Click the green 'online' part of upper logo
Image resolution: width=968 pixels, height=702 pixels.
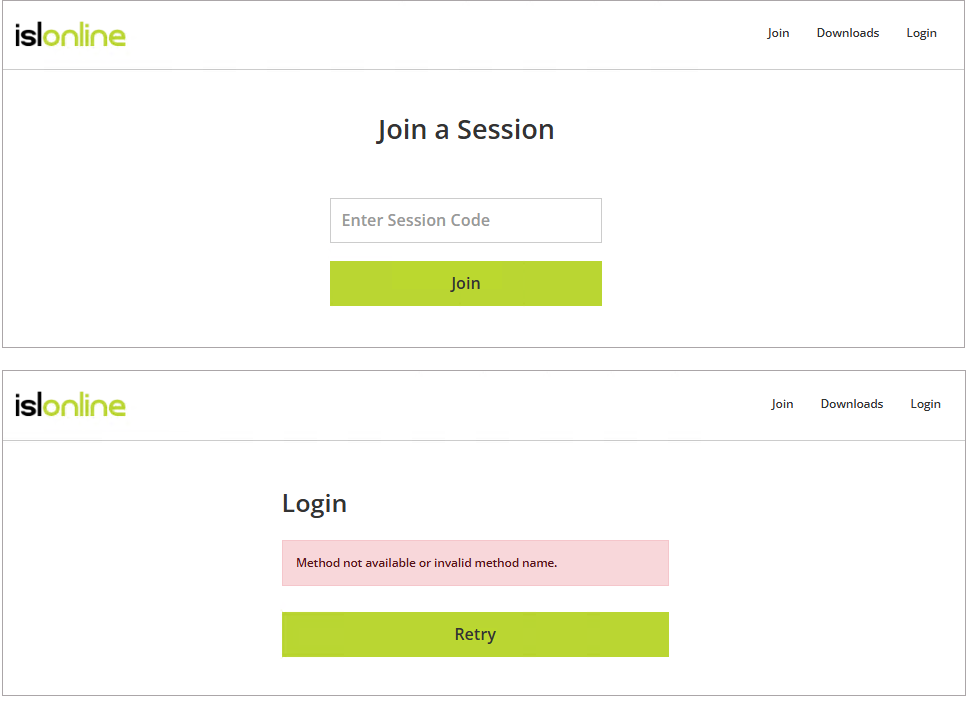[85, 35]
